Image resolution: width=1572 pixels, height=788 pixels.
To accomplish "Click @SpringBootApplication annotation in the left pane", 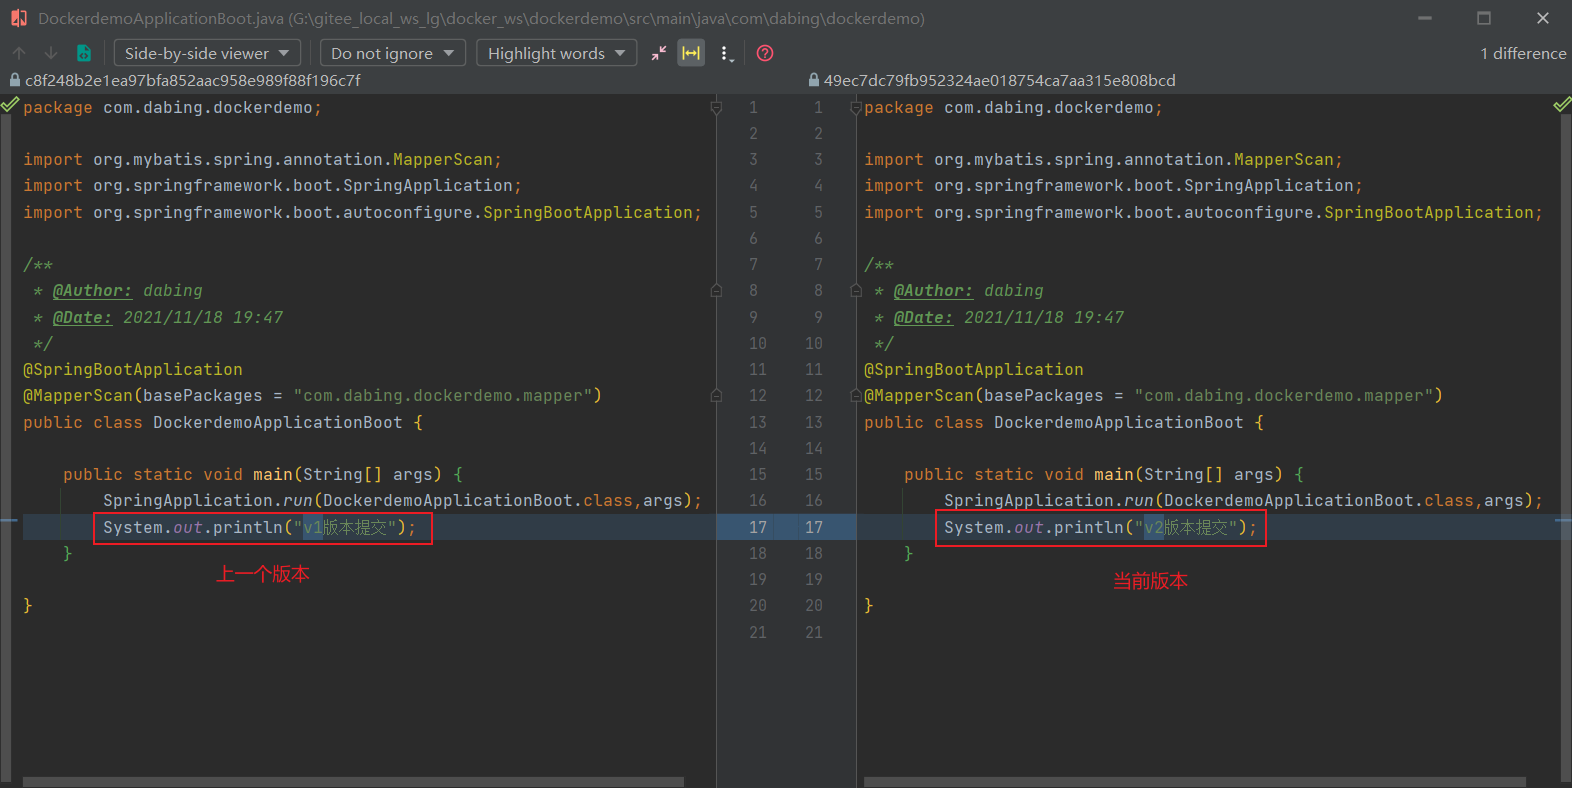I will coord(133,369).
